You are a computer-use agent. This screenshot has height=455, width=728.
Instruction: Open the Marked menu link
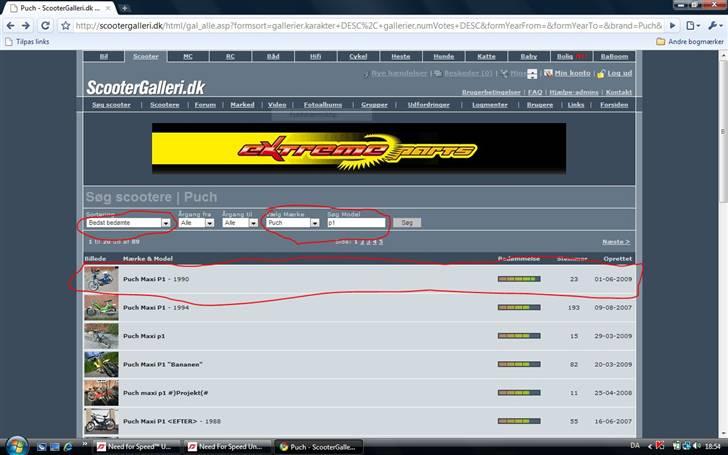[242, 105]
